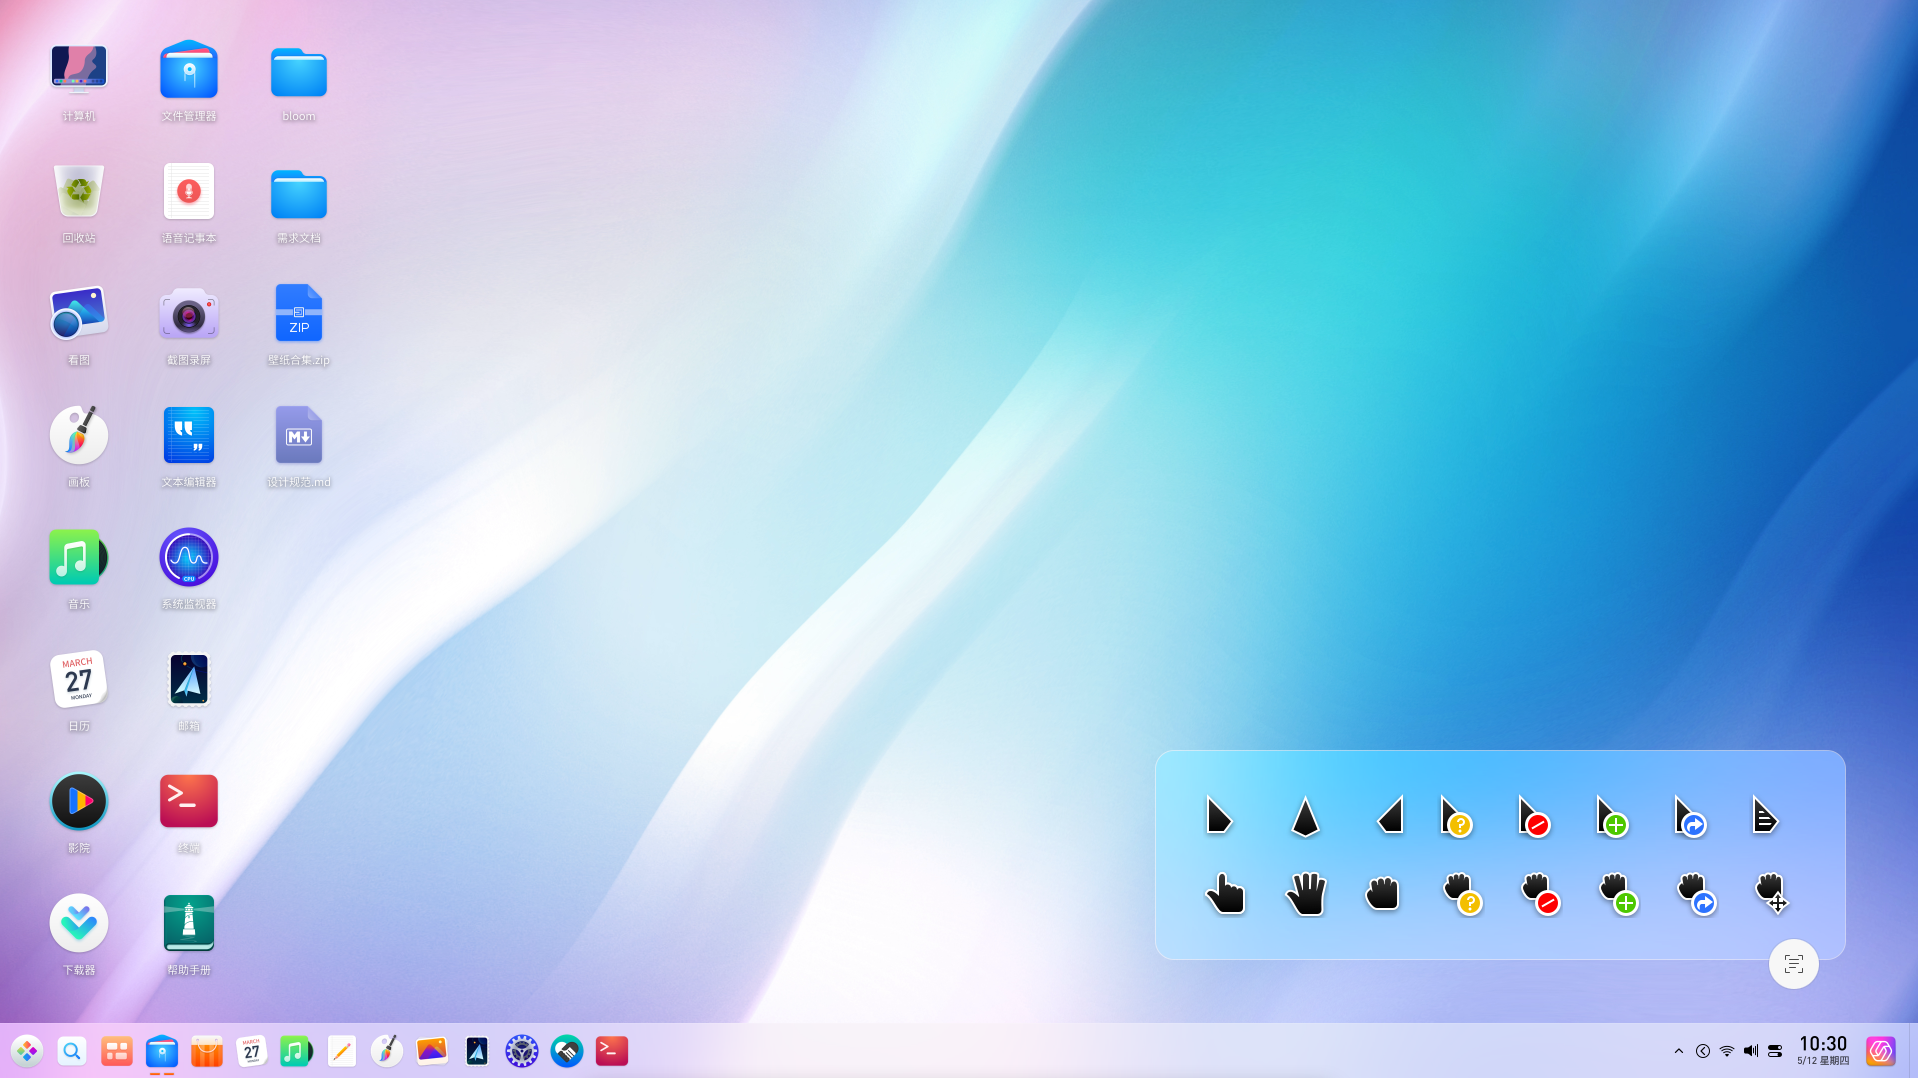Open the quick settings toggles tray icon

(1775, 1051)
